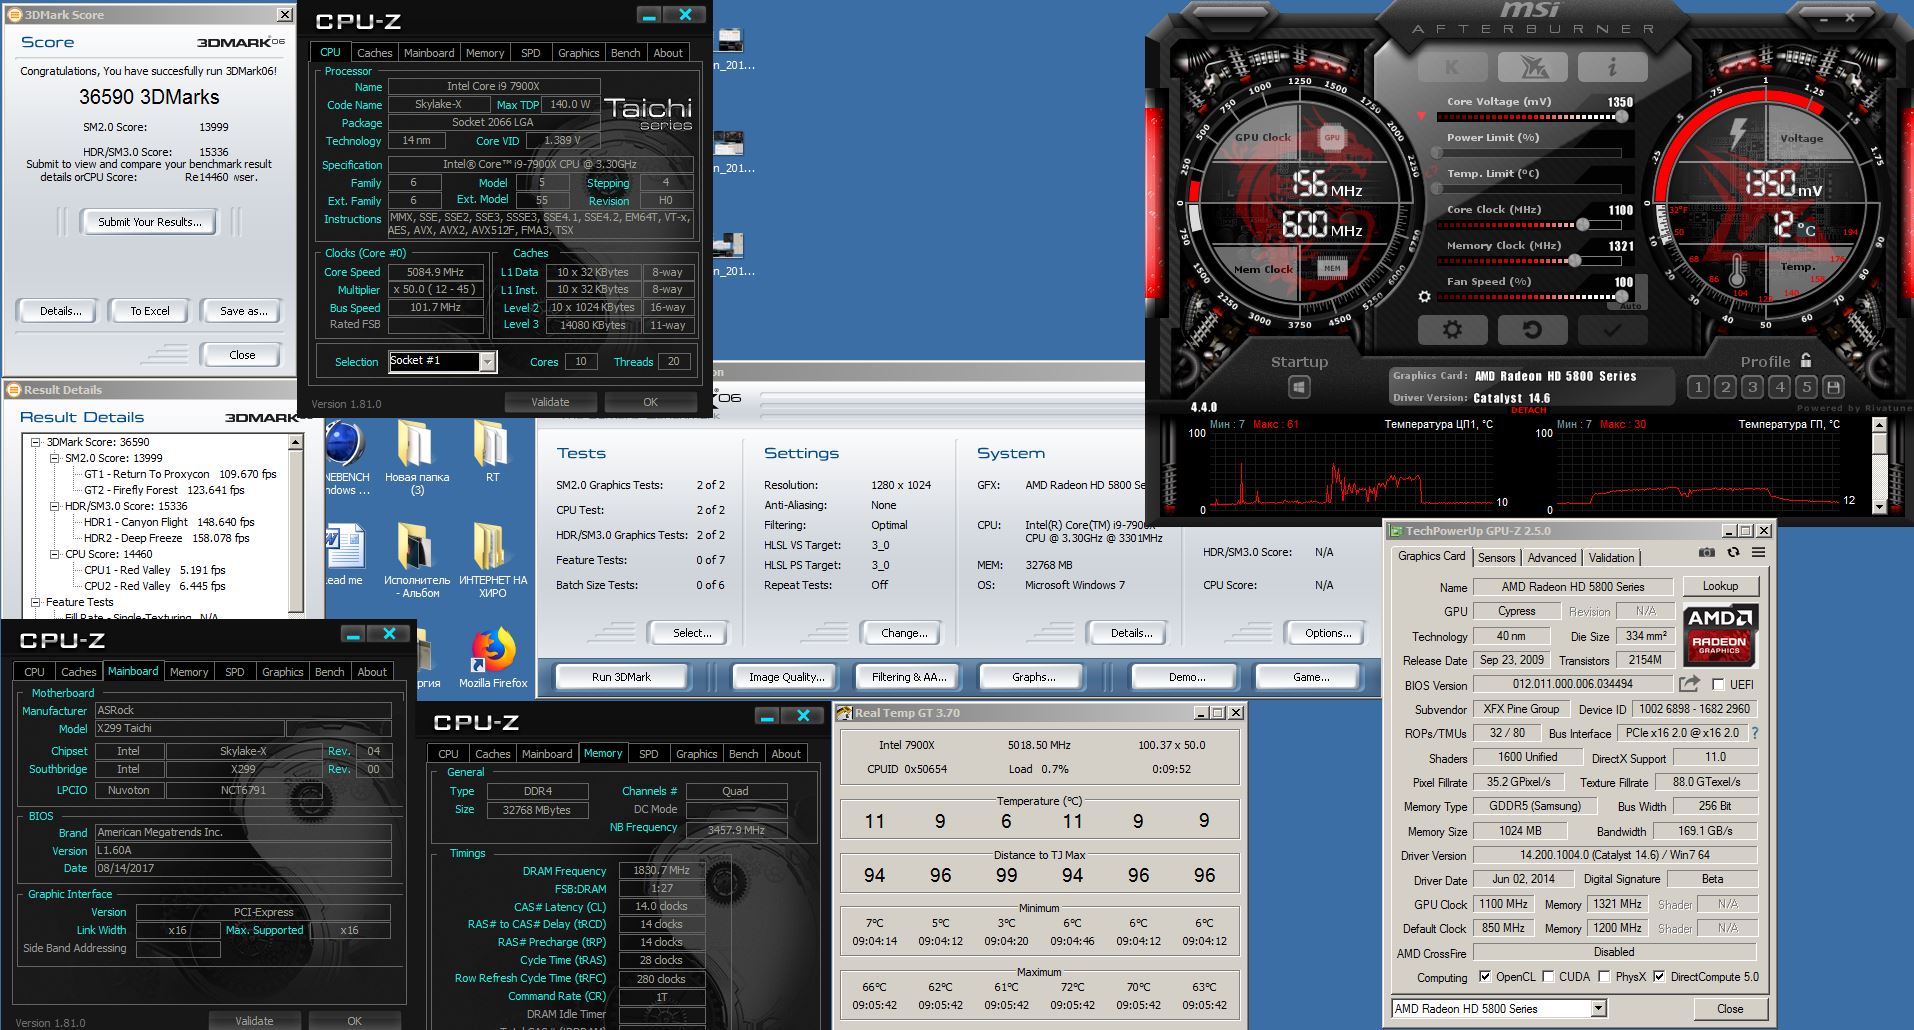The height and width of the screenshot is (1030, 1914).
Task: Select Afterburner profile slot 1
Action: click(1698, 386)
